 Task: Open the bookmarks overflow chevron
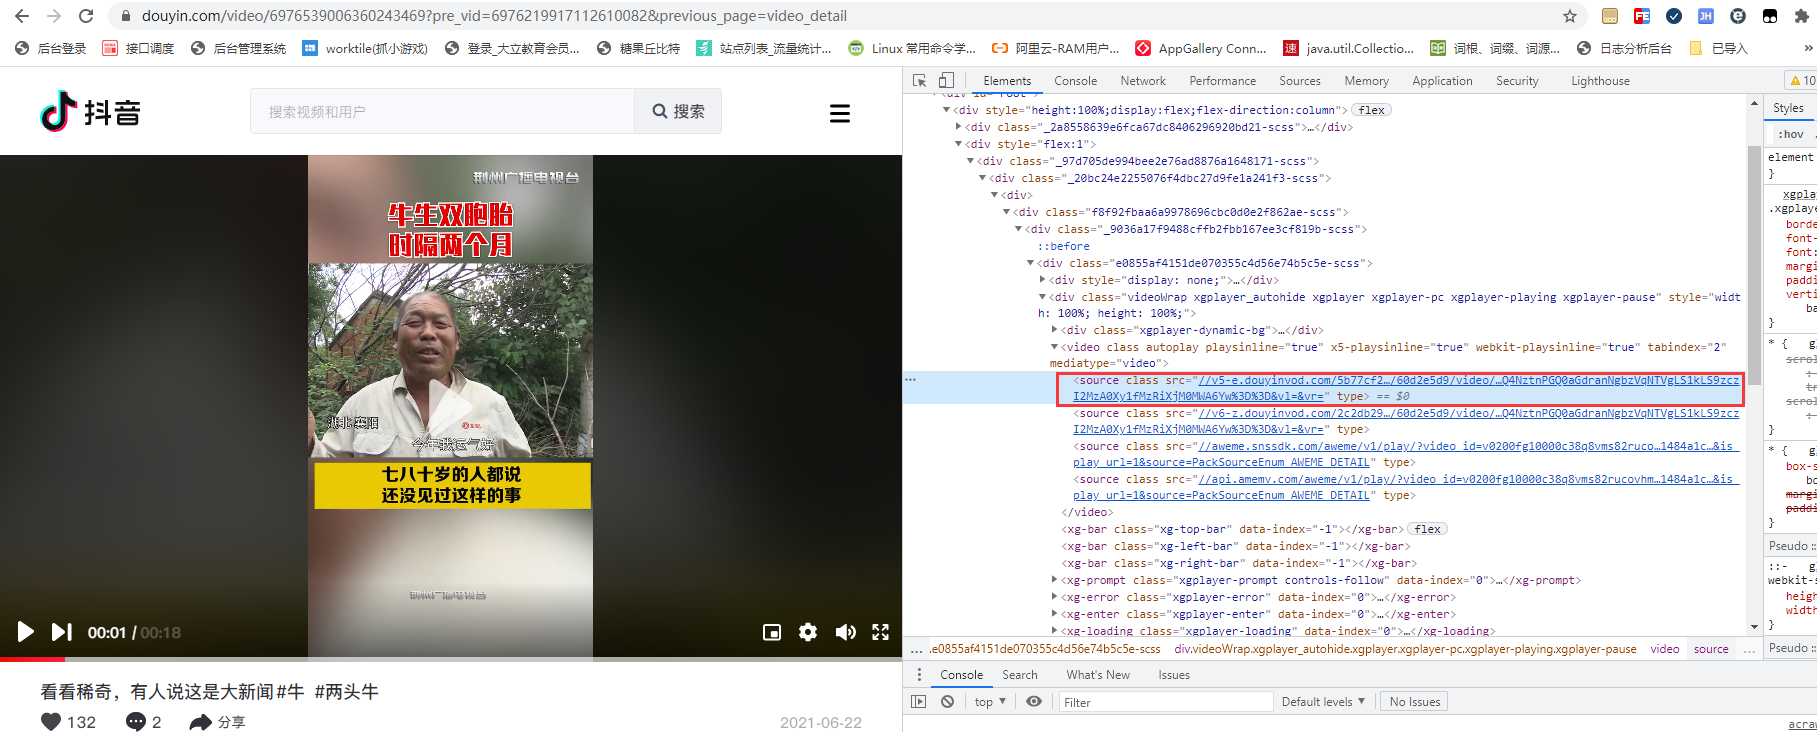(1808, 48)
